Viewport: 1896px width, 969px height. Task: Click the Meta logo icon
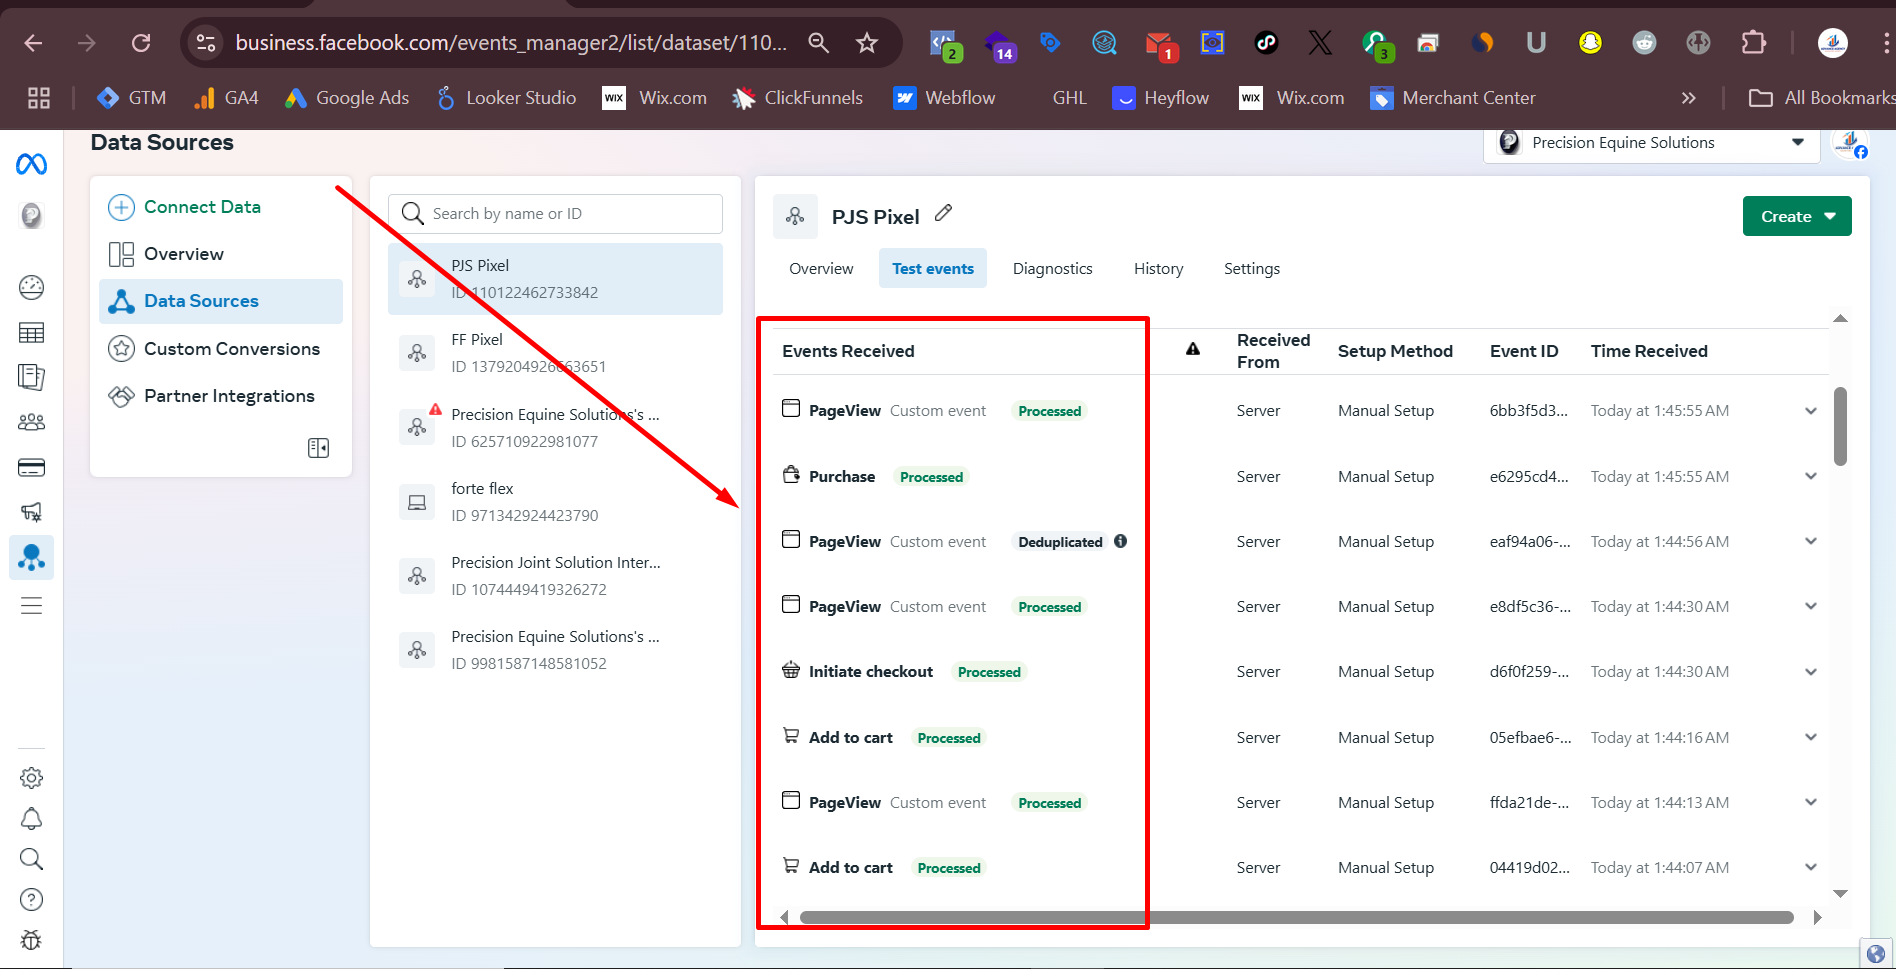coord(31,164)
